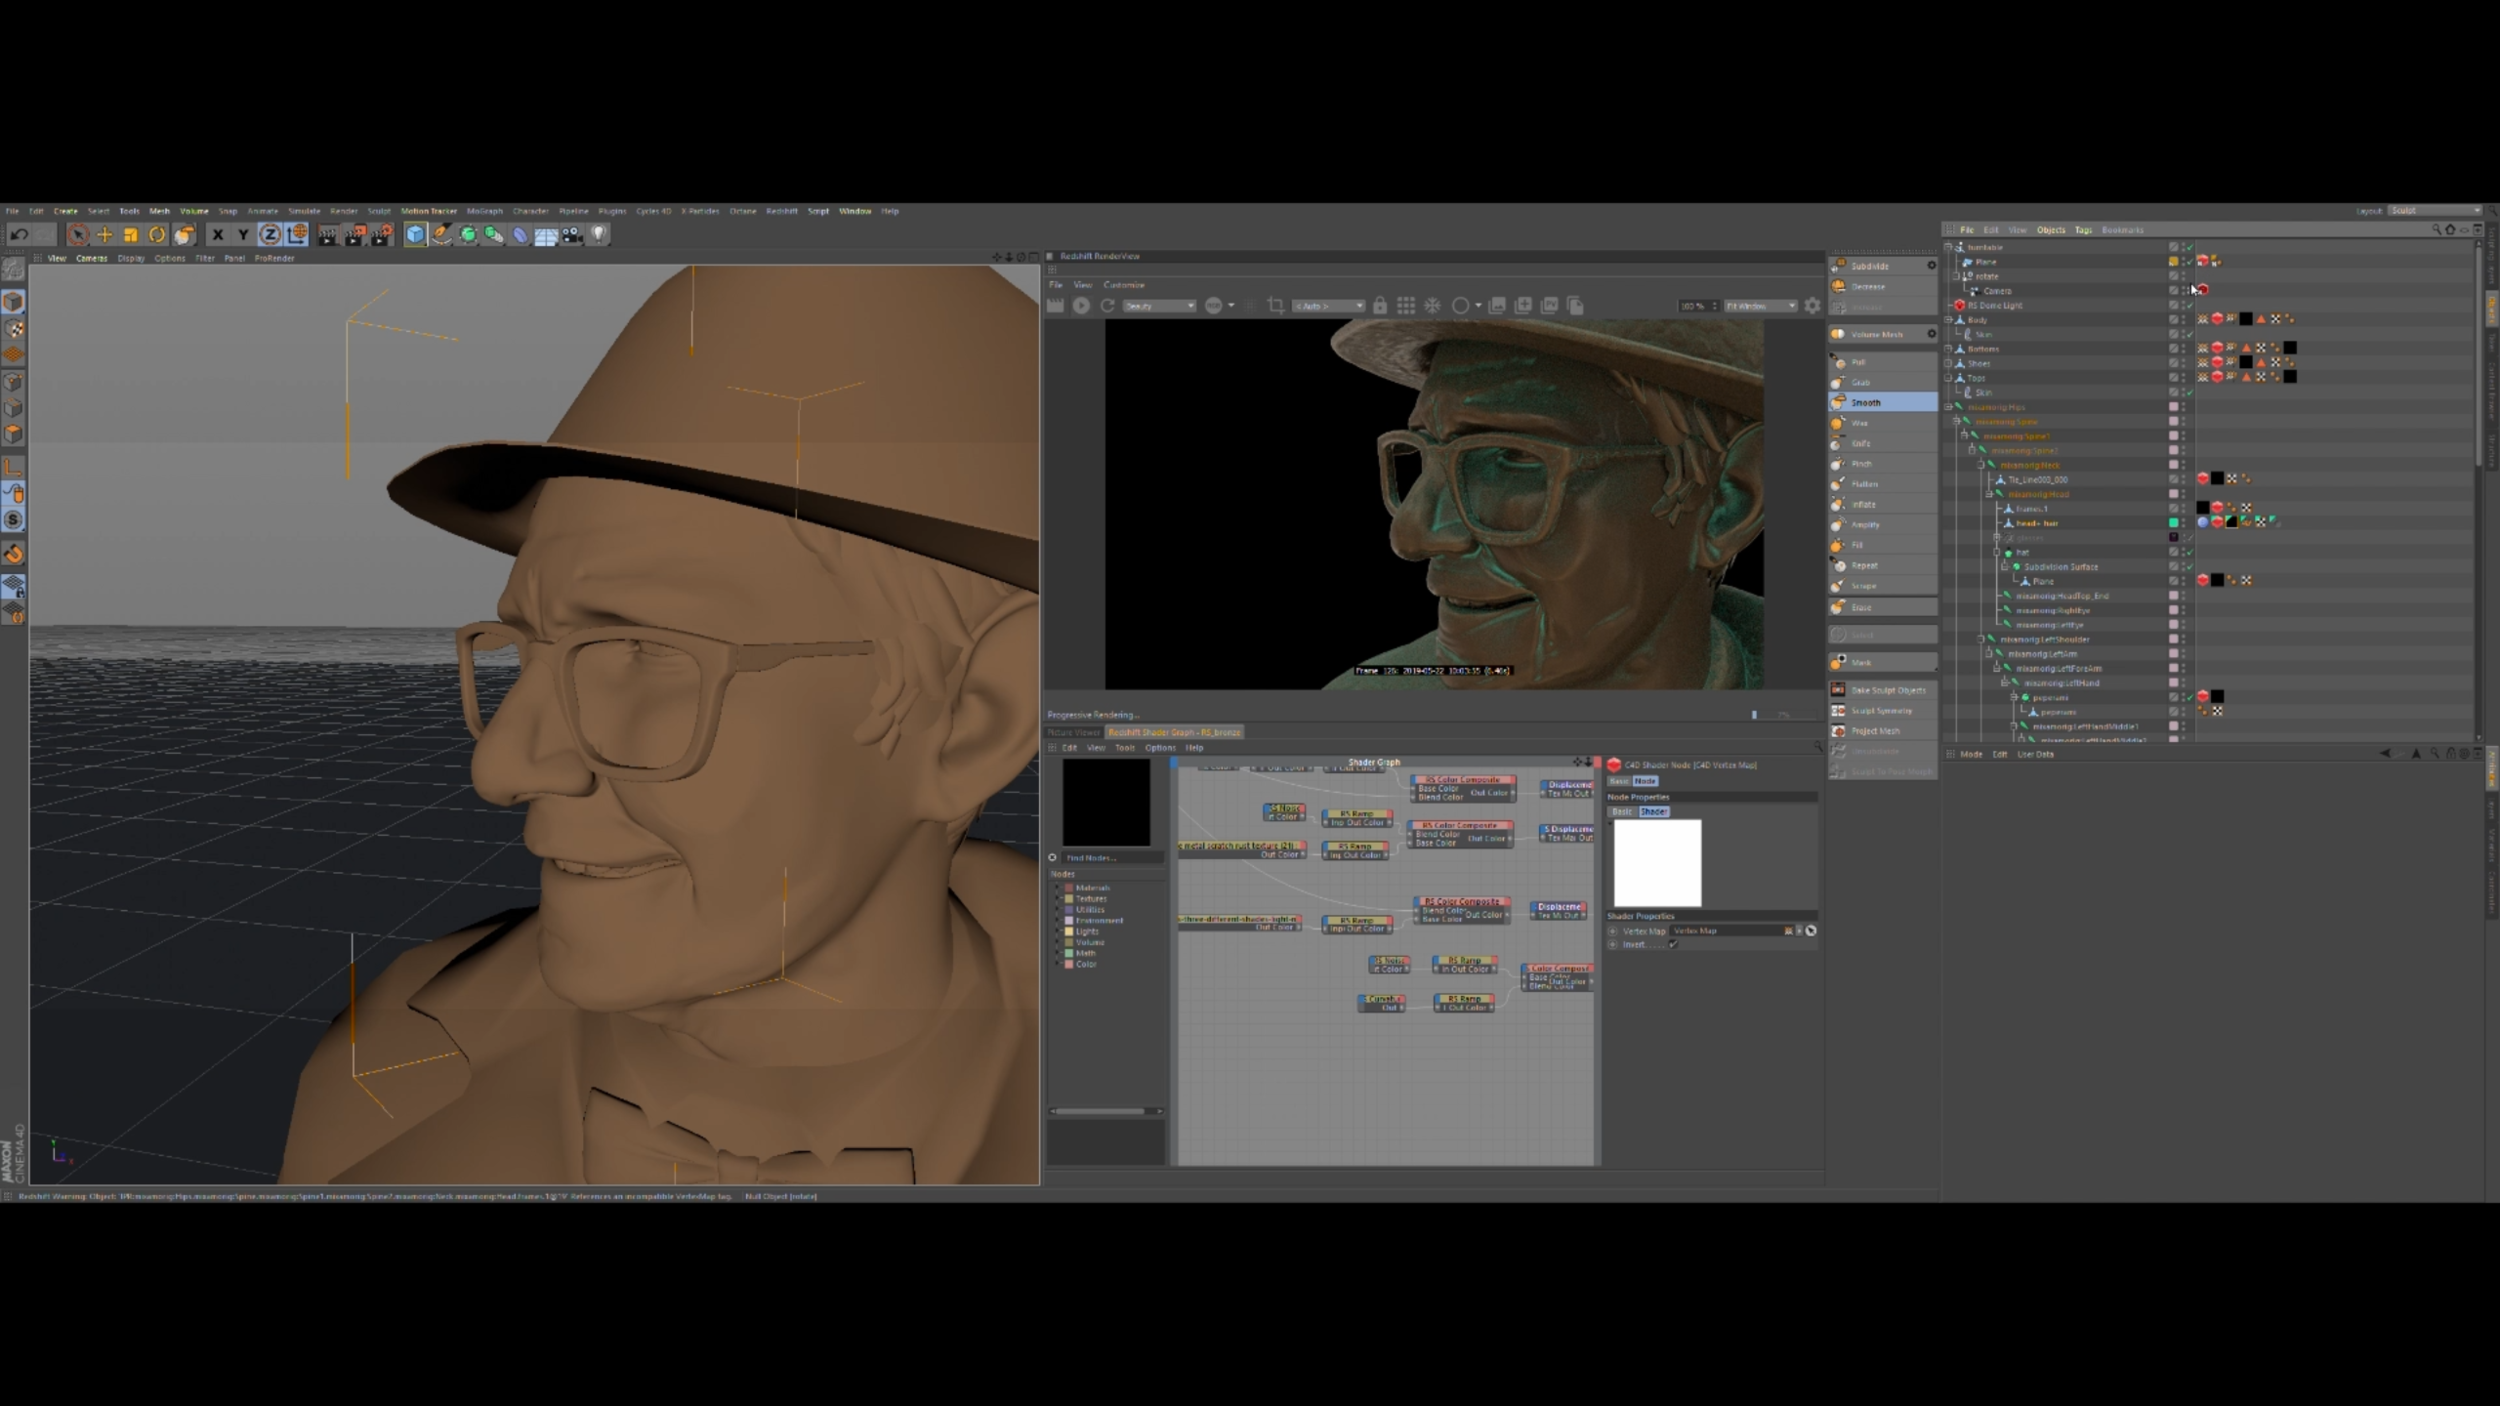The width and height of the screenshot is (2500, 1406).
Task: Click the Sculpt Symmetry button
Action: (1880, 711)
